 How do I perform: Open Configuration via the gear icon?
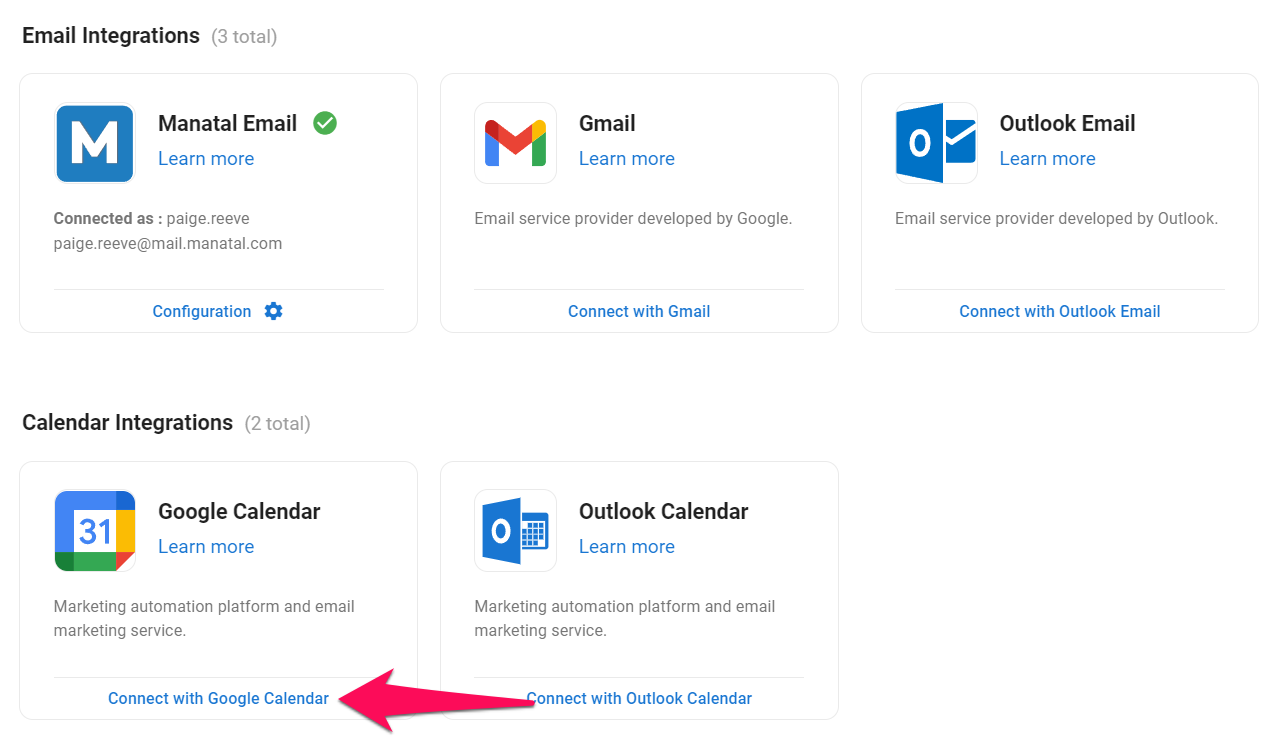[x=273, y=311]
